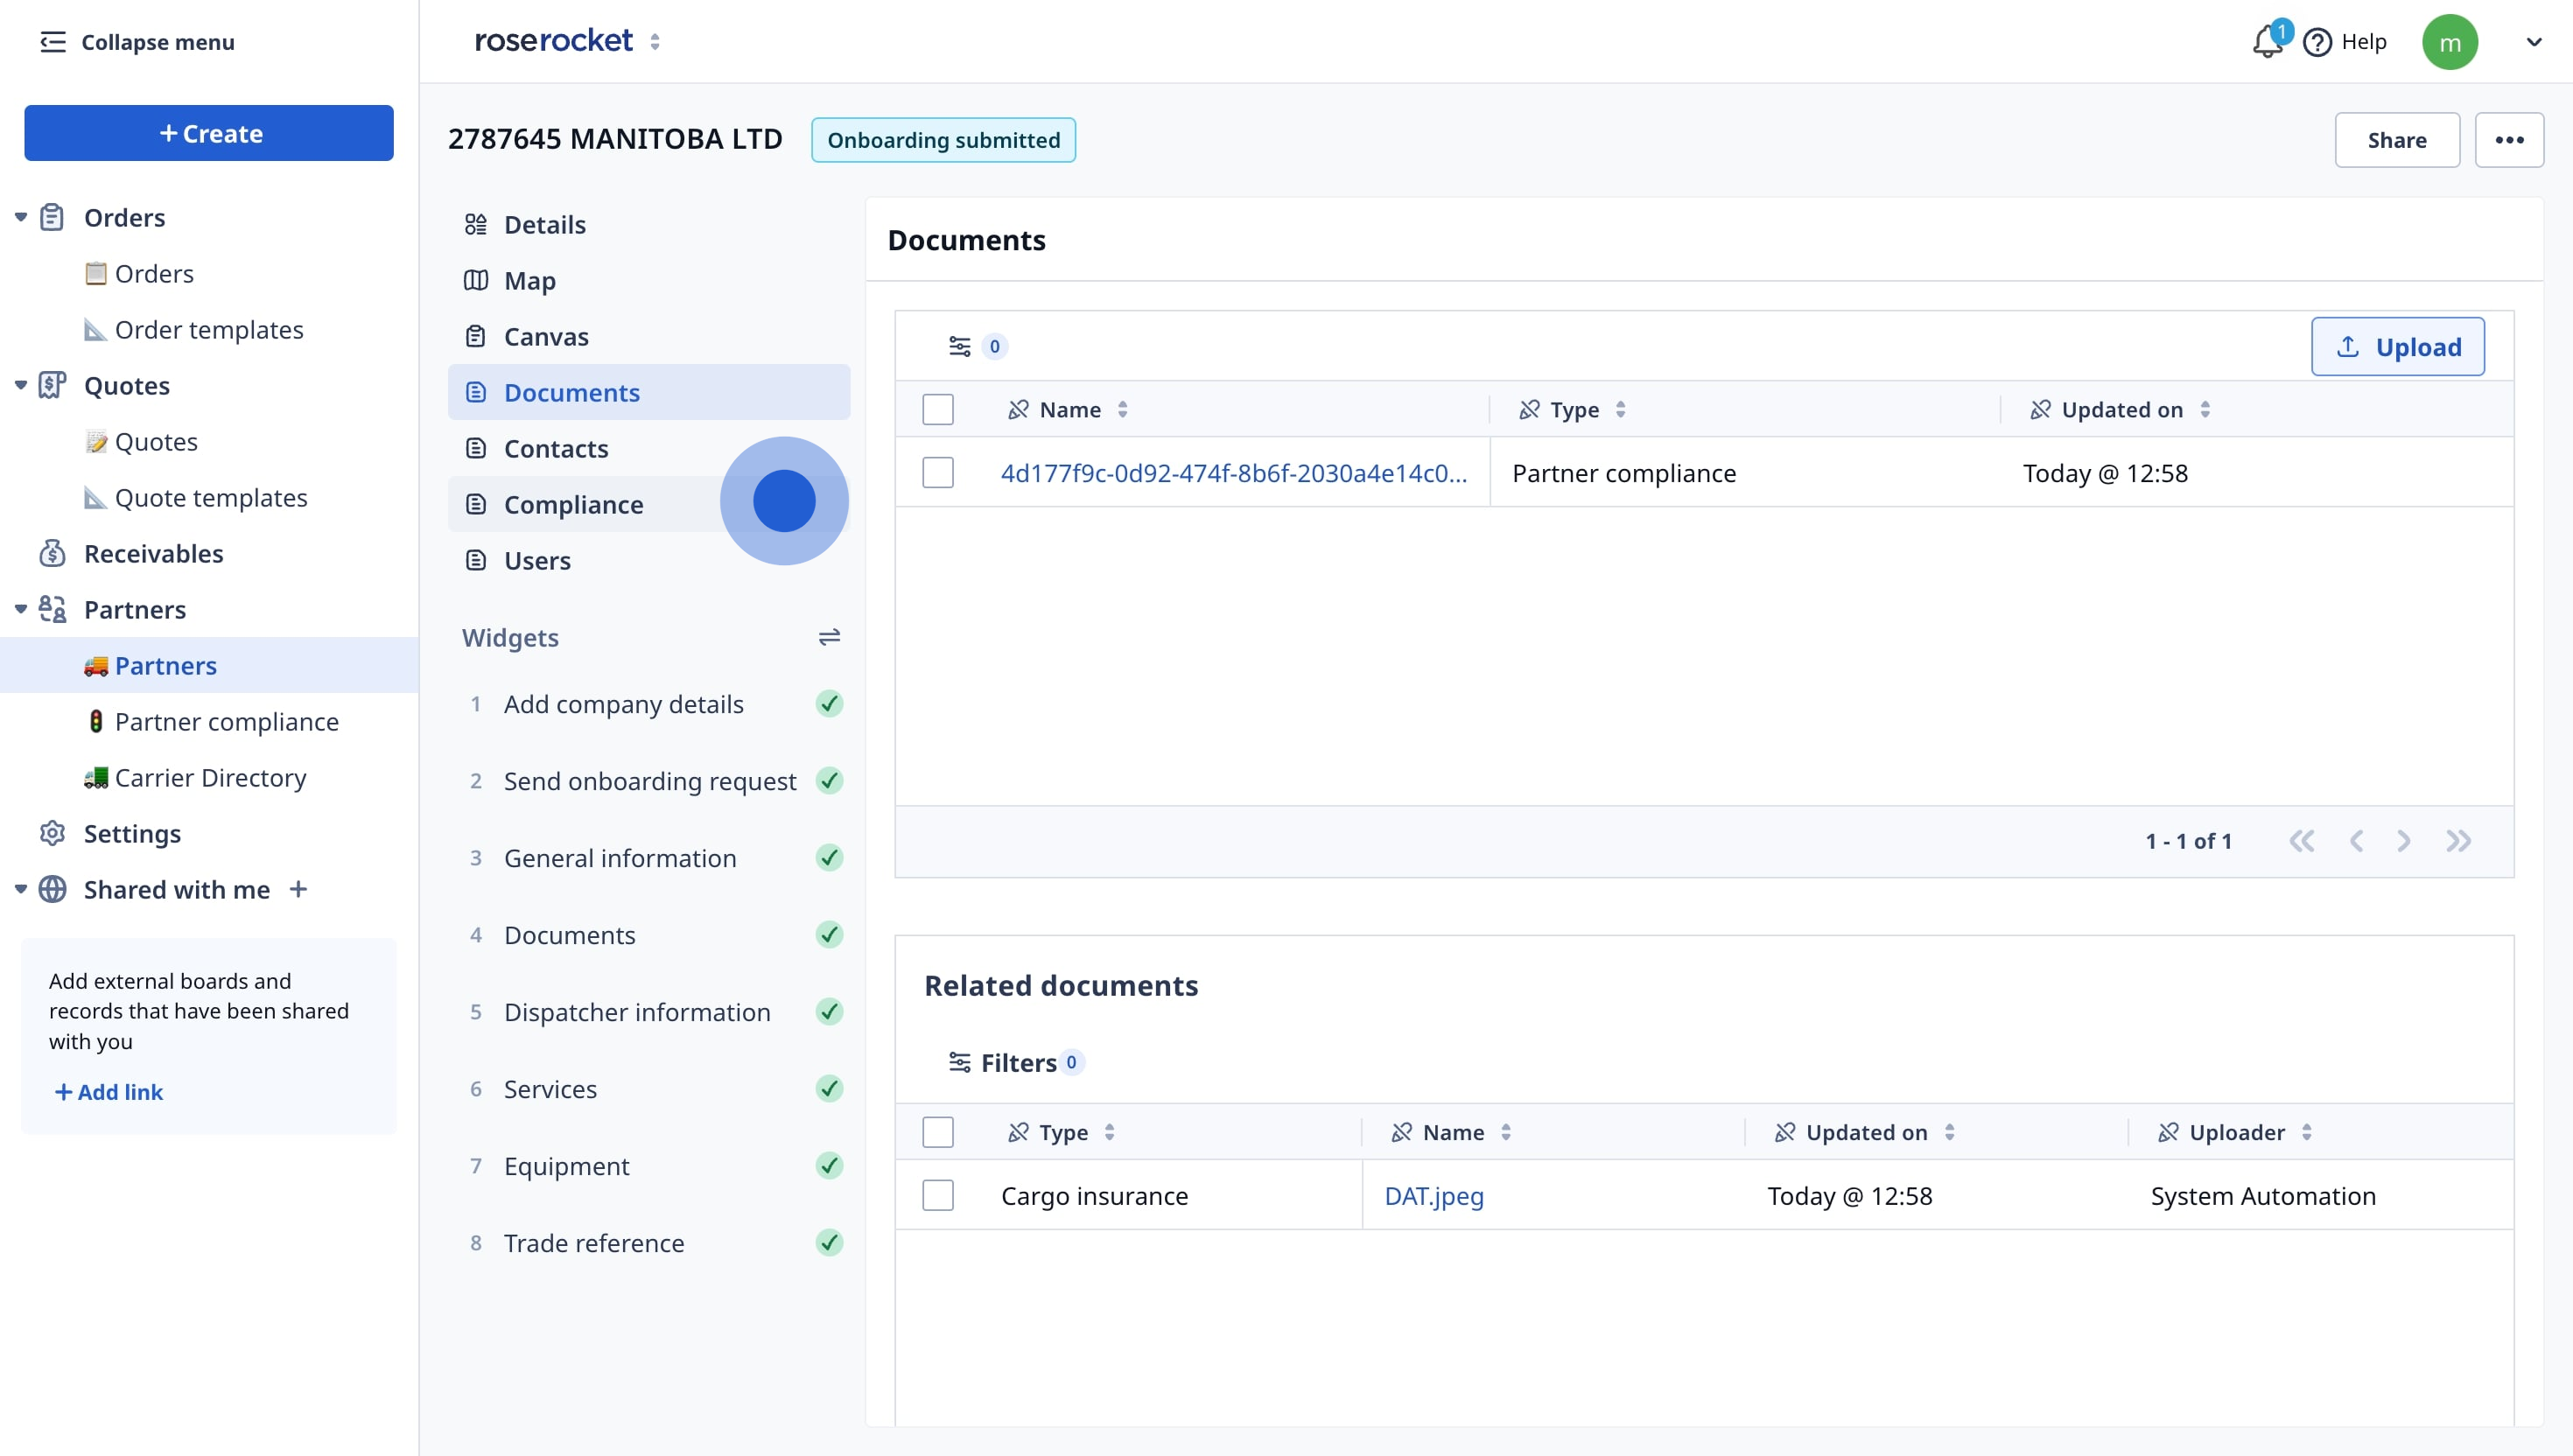Click the Documents table filter icon
The height and width of the screenshot is (1456, 2573).
click(x=959, y=346)
